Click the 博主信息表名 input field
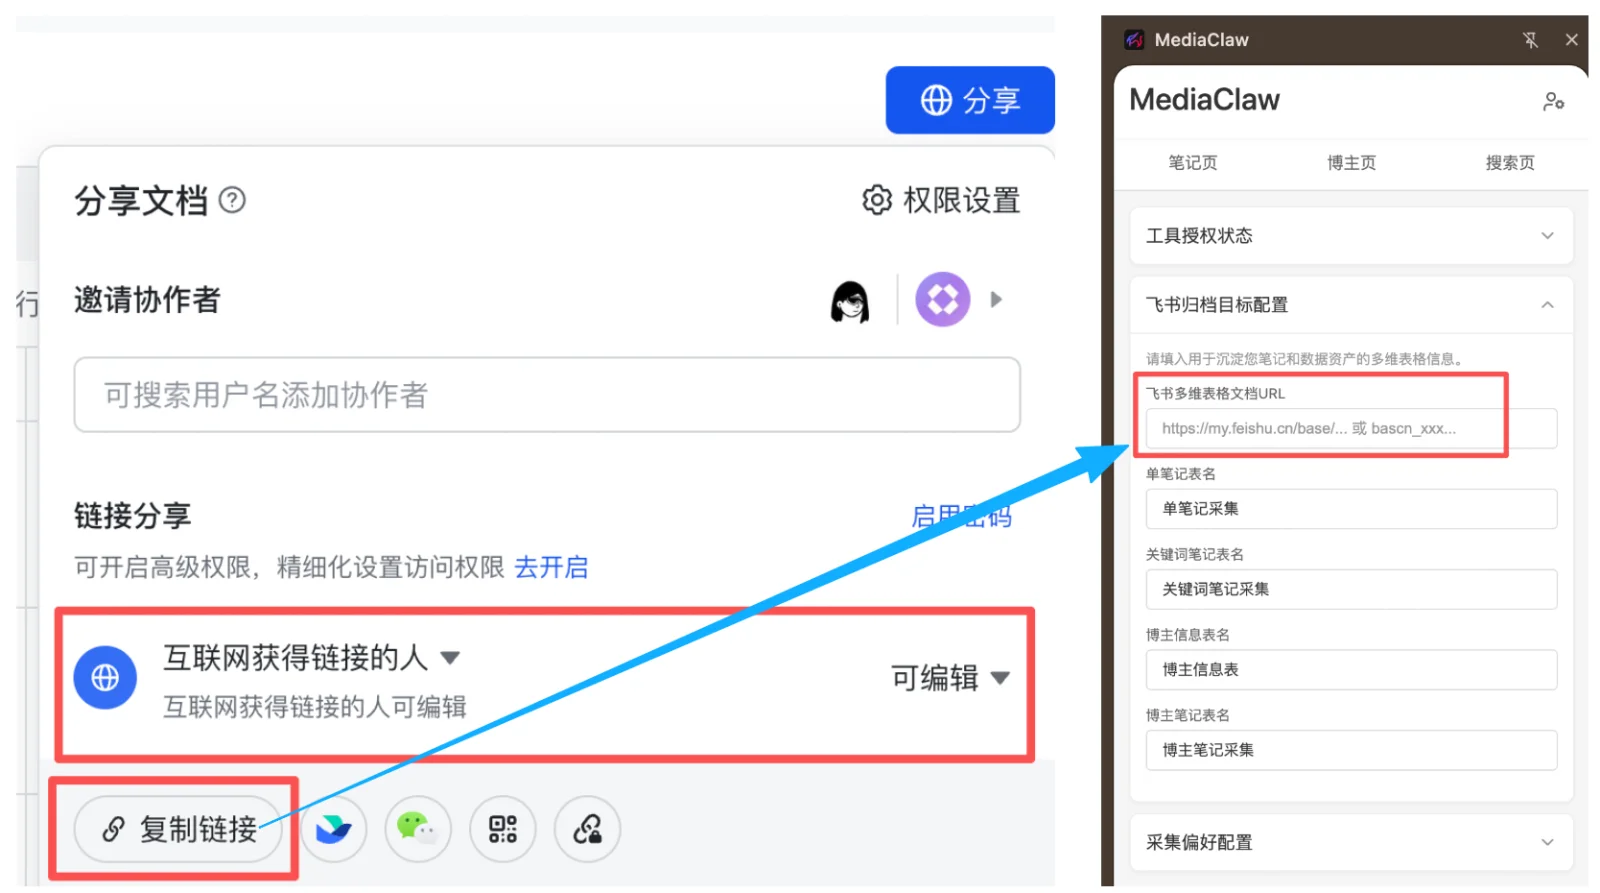This screenshot has width=1600, height=893. click(x=1351, y=670)
